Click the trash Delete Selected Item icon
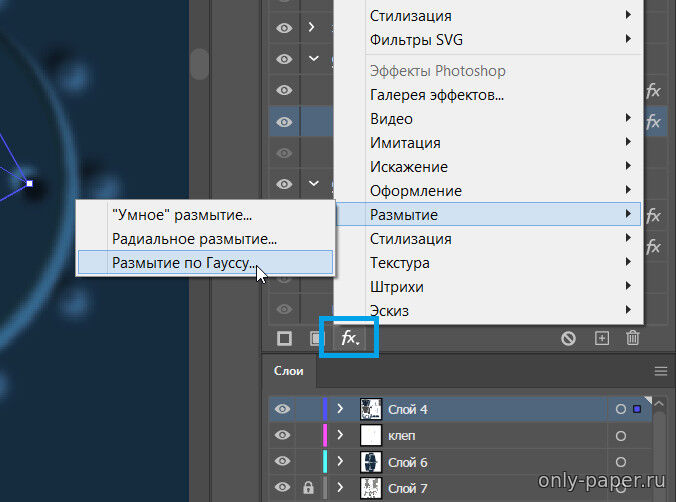The height and width of the screenshot is (502, 676). coord(633,339)
